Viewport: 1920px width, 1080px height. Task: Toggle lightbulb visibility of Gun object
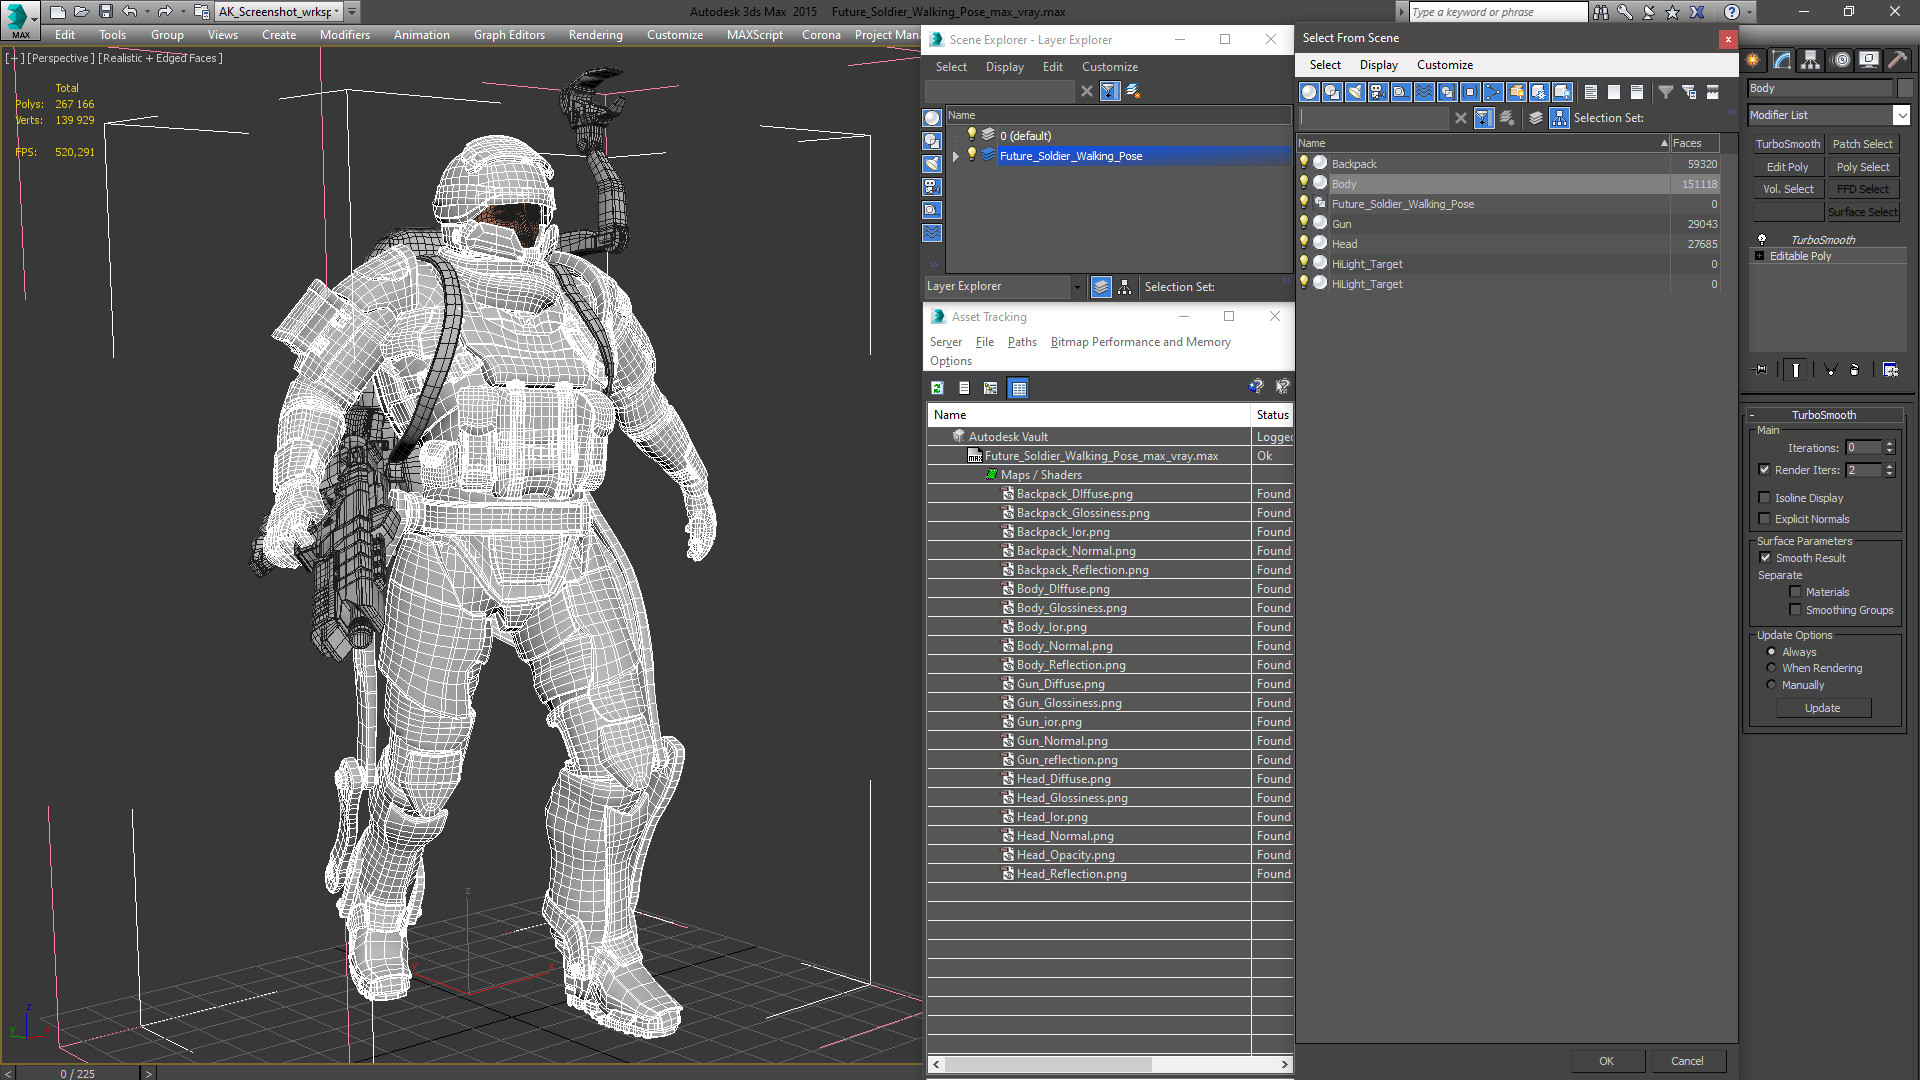[x=1304, y=223]
